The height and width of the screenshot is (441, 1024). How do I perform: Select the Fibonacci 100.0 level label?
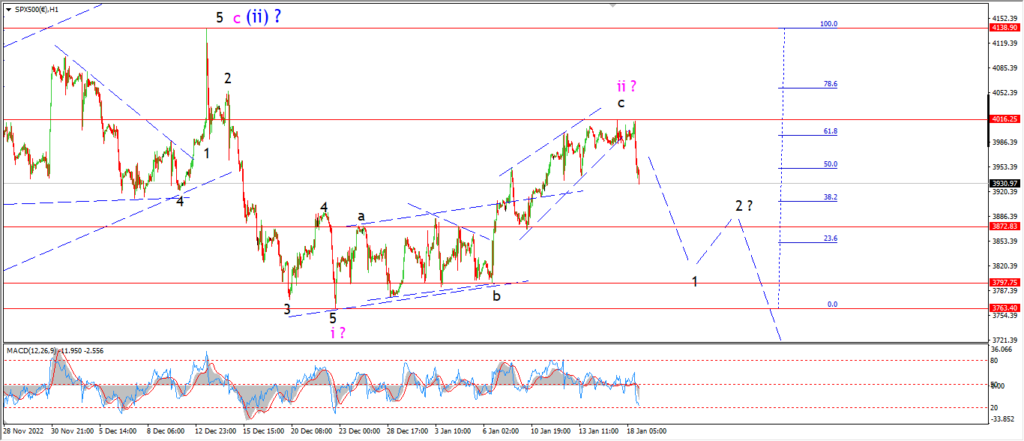click(x=829, y=24)
